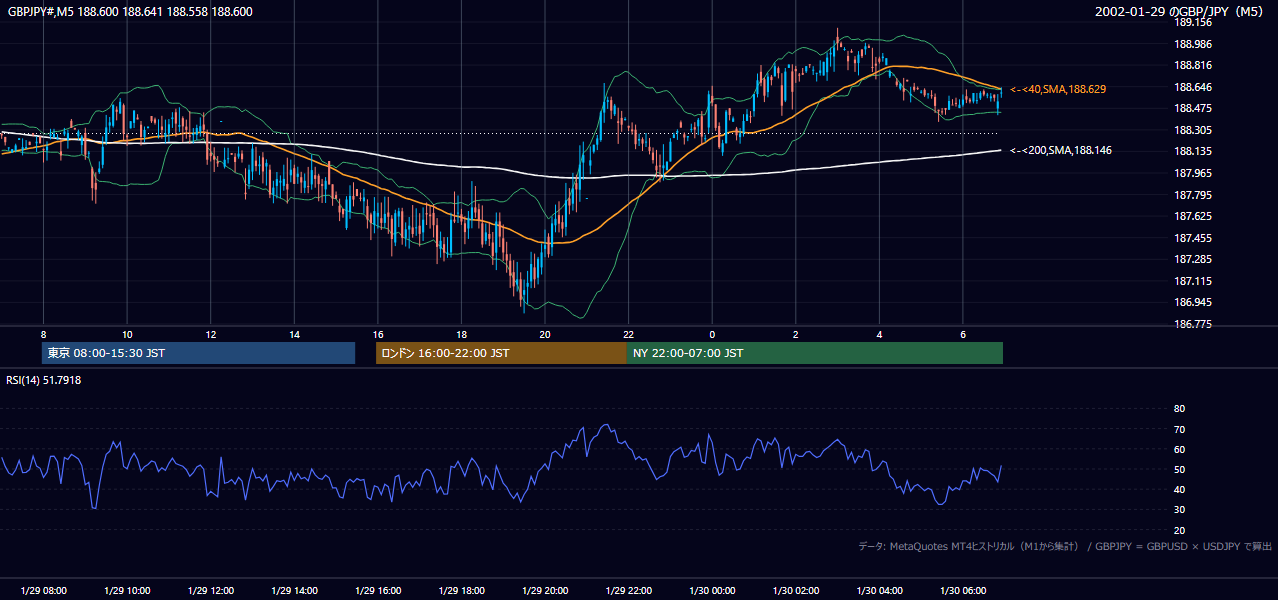Click the 1/30 06:00 bottom time label
The width and height of the screenshot is (1278, 600).
click(x=963, y=591)
